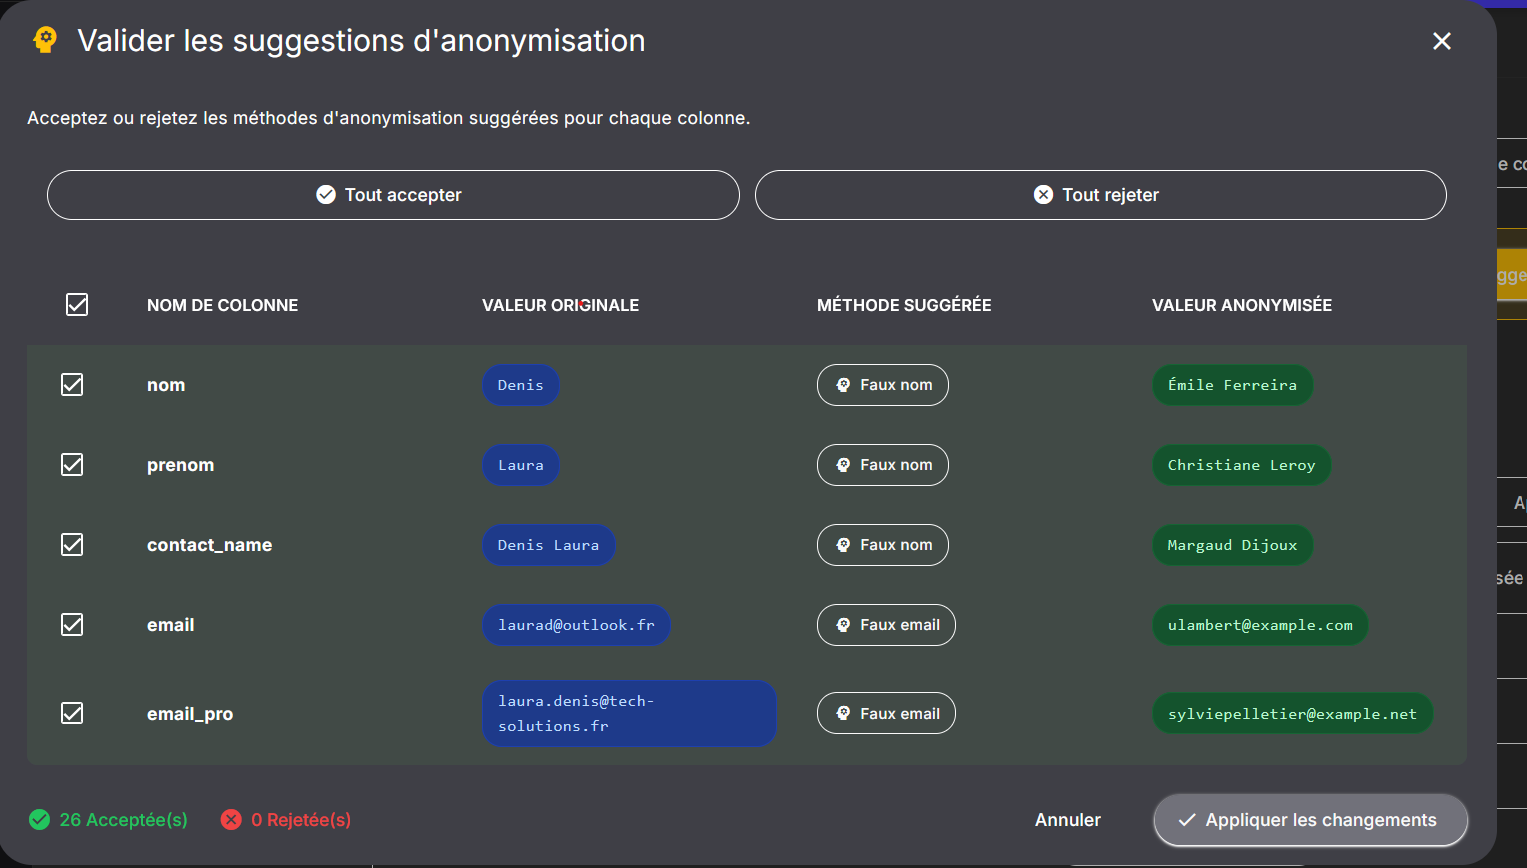Viewport: 1527px width, 868px height.
Task: Uncheck the checkbox for the nom row
Action: point(72,385)
